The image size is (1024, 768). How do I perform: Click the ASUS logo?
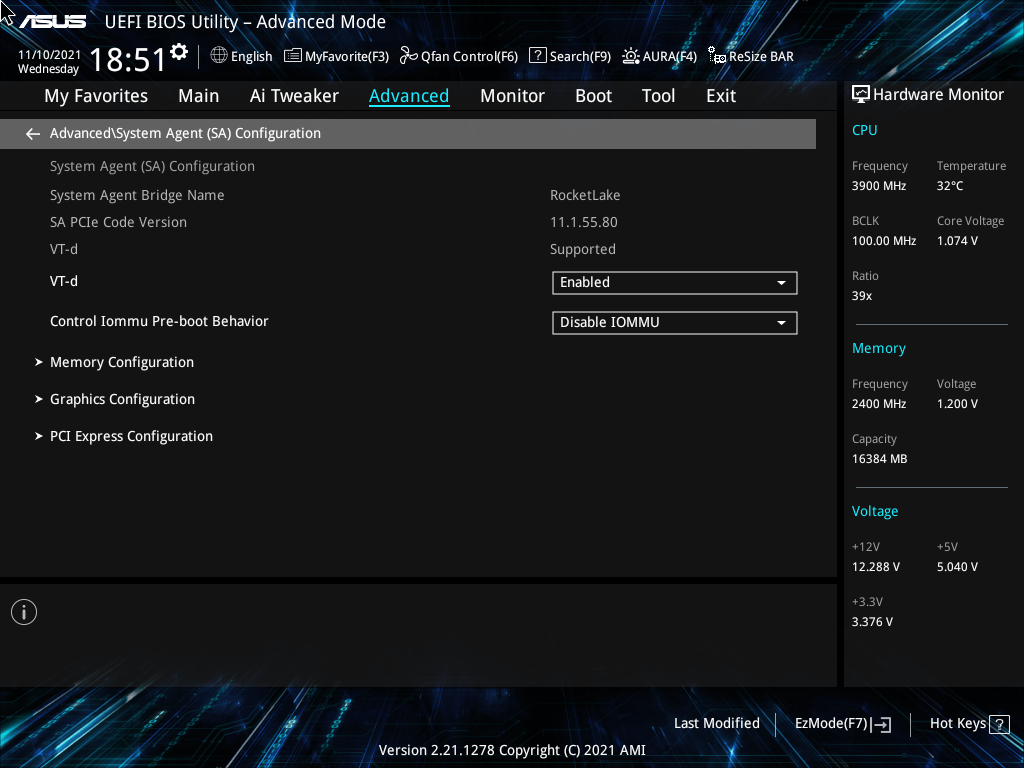(53, 22)
